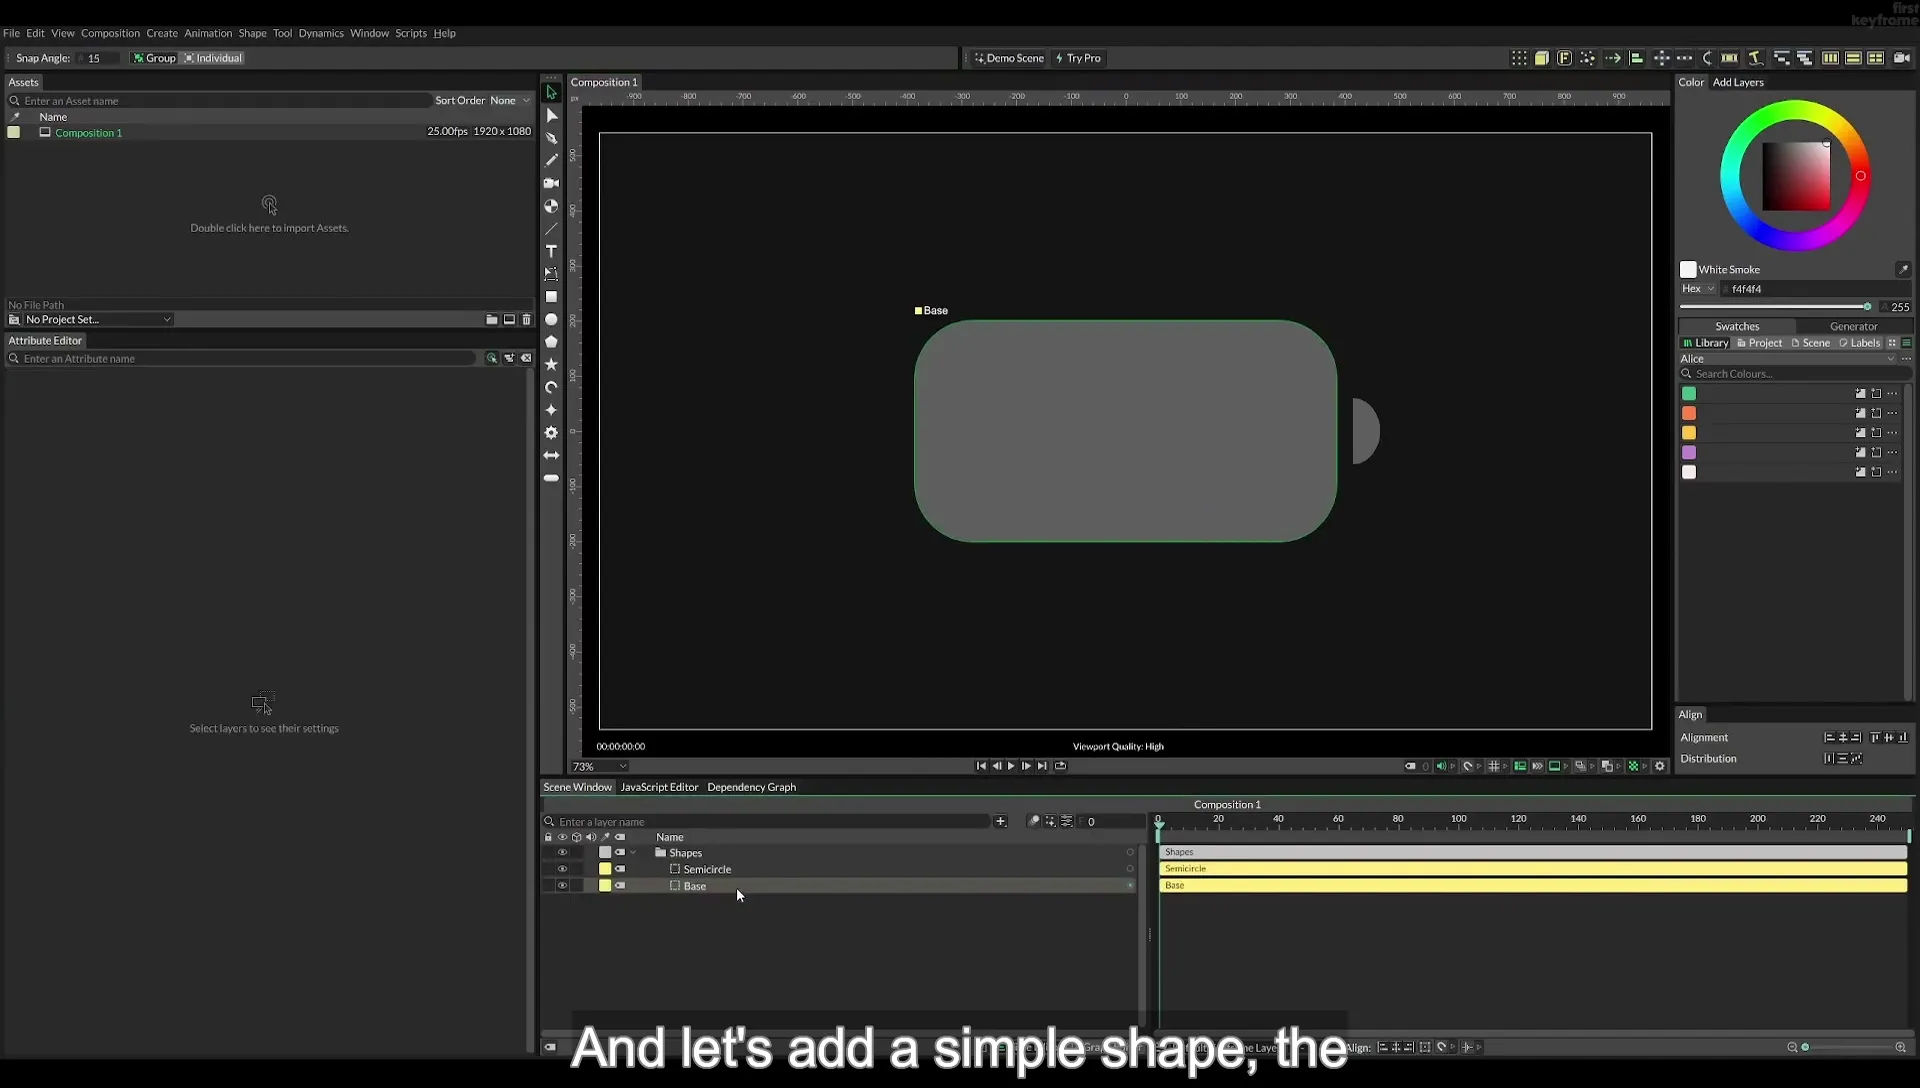The height and width of the screenshot is (1088, 1920).
Task: Select the Camera tool
Action: tap(551, 183)
